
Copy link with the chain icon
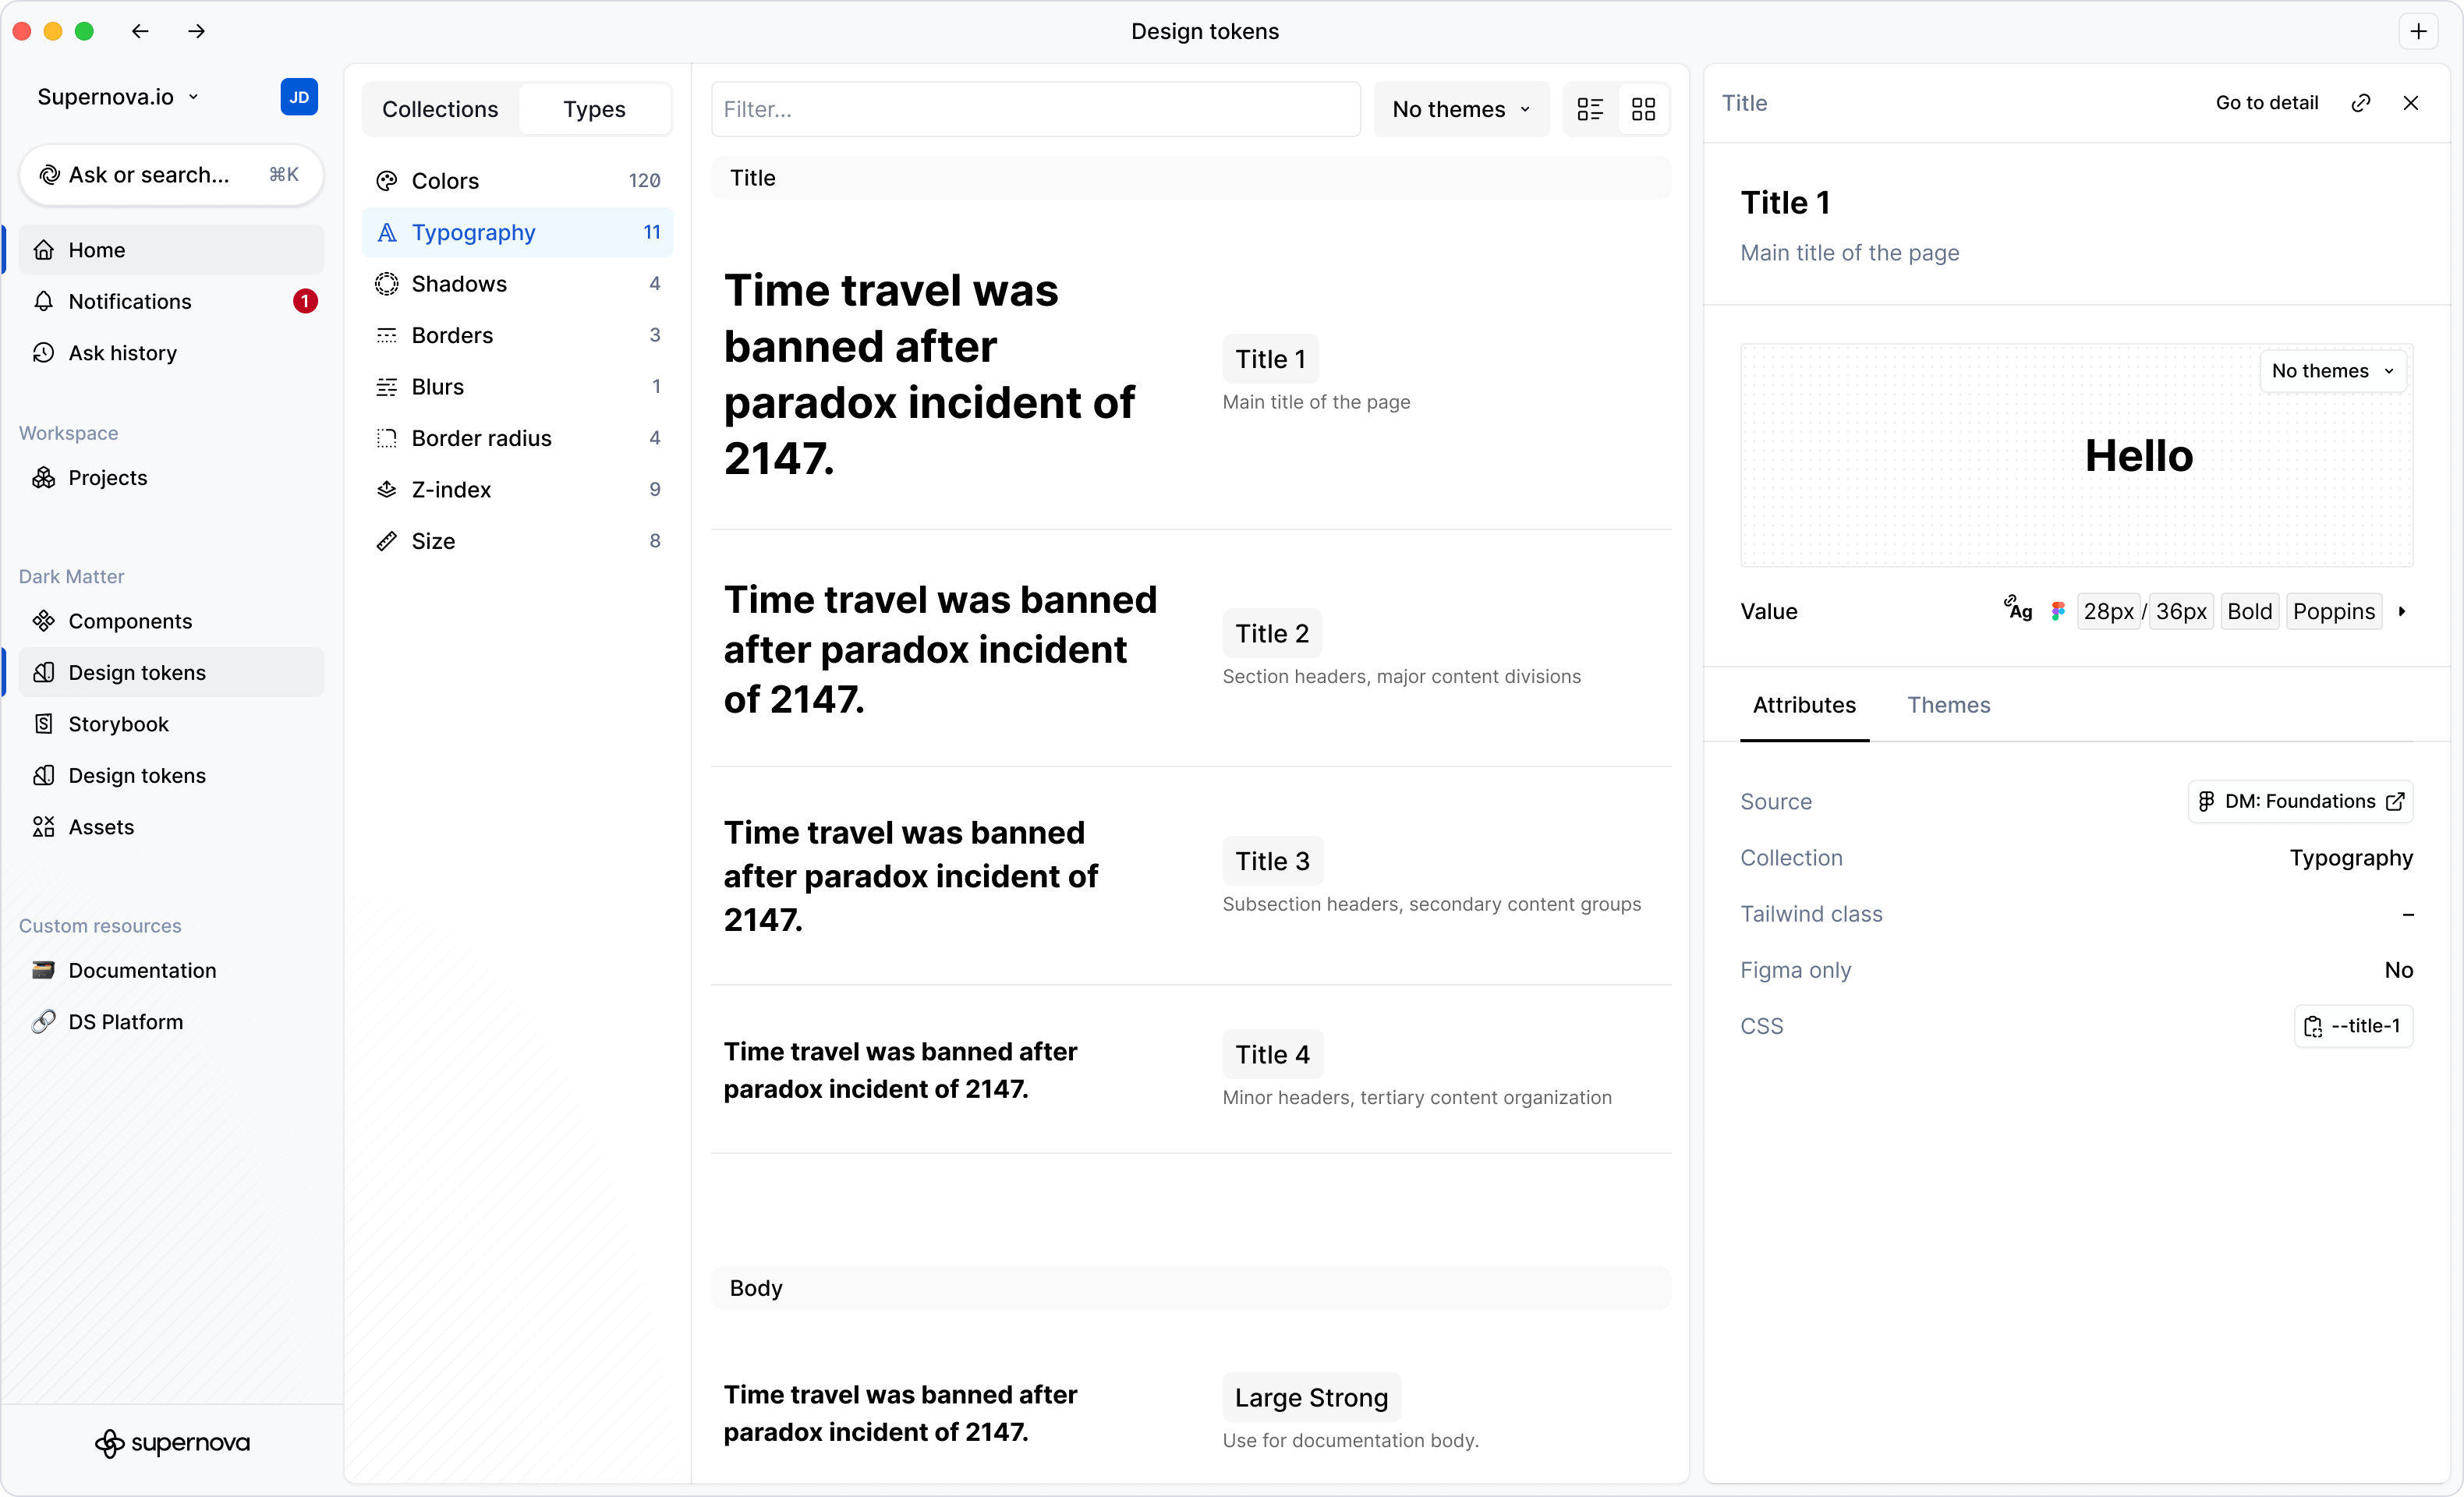pyautogui.click(x=2361, y=103)
